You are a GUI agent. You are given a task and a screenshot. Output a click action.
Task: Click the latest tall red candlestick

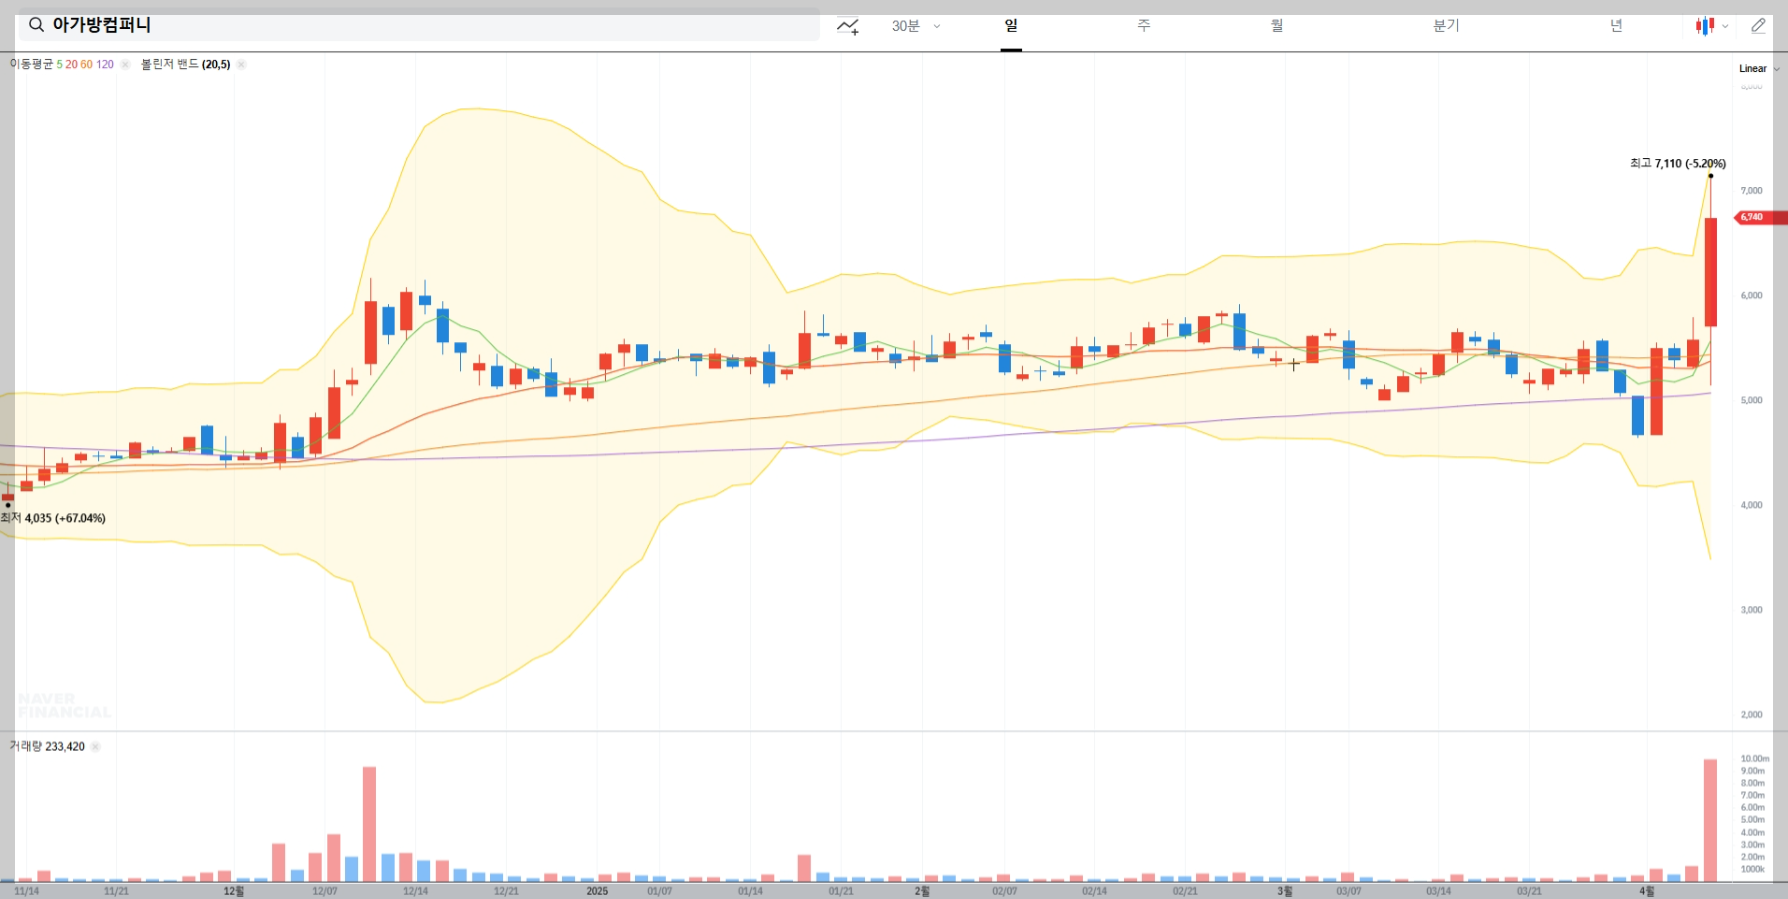(x=1711, y=272)
